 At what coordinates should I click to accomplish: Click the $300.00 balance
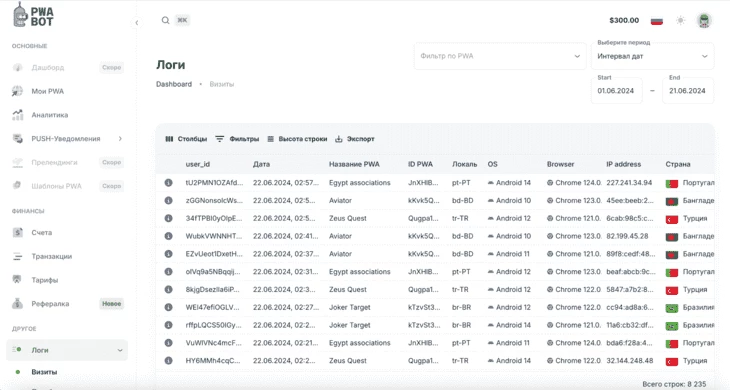click(624, 20)
